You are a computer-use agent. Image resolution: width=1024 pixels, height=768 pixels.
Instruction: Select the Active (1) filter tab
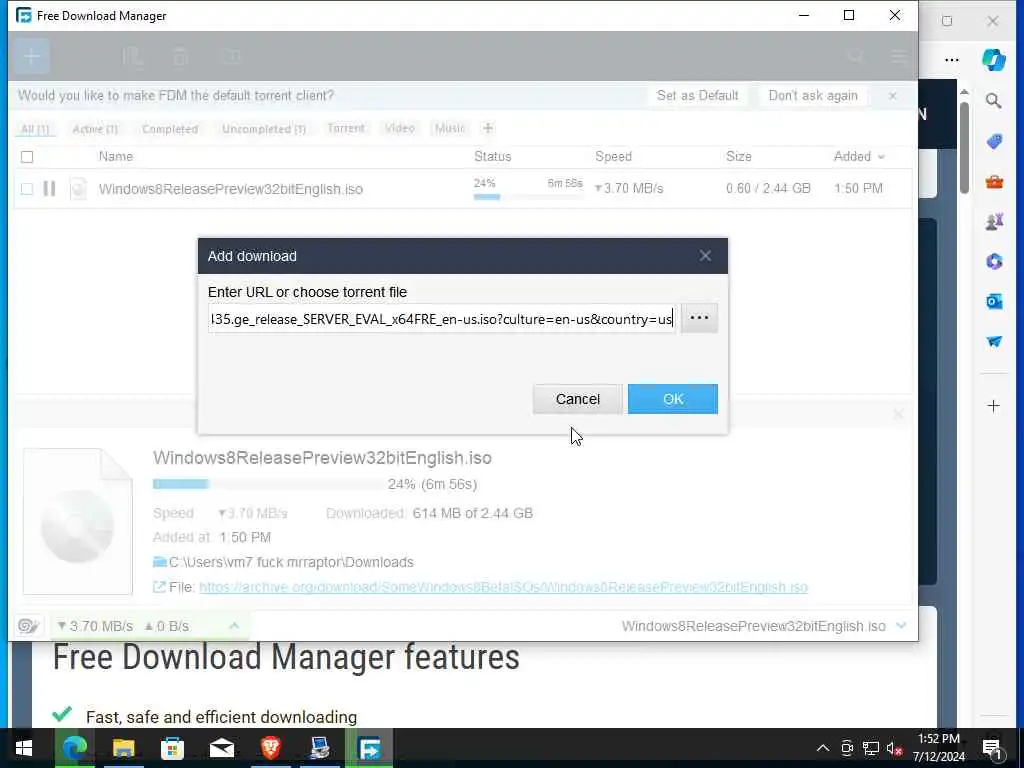[95, 129]
